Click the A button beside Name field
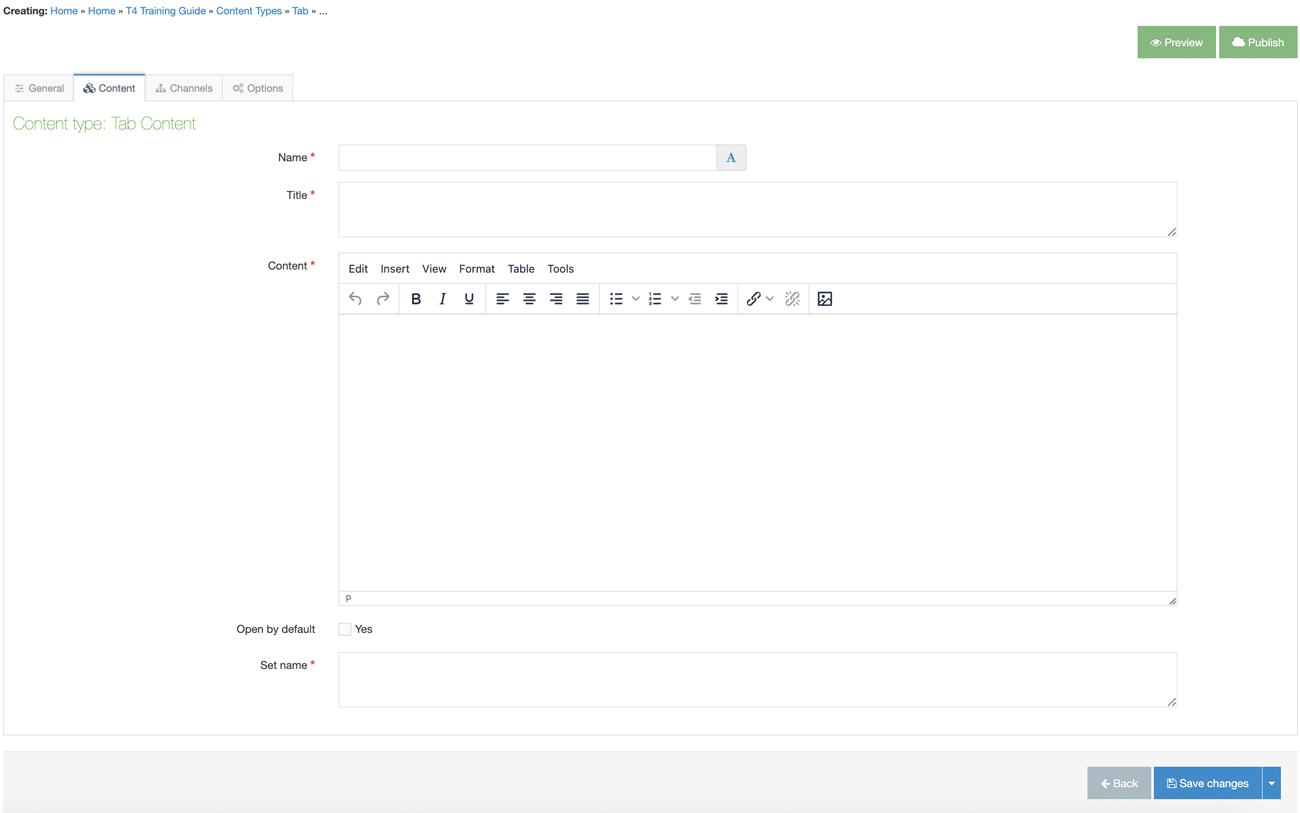1300x813 pixels. [731, 158]
